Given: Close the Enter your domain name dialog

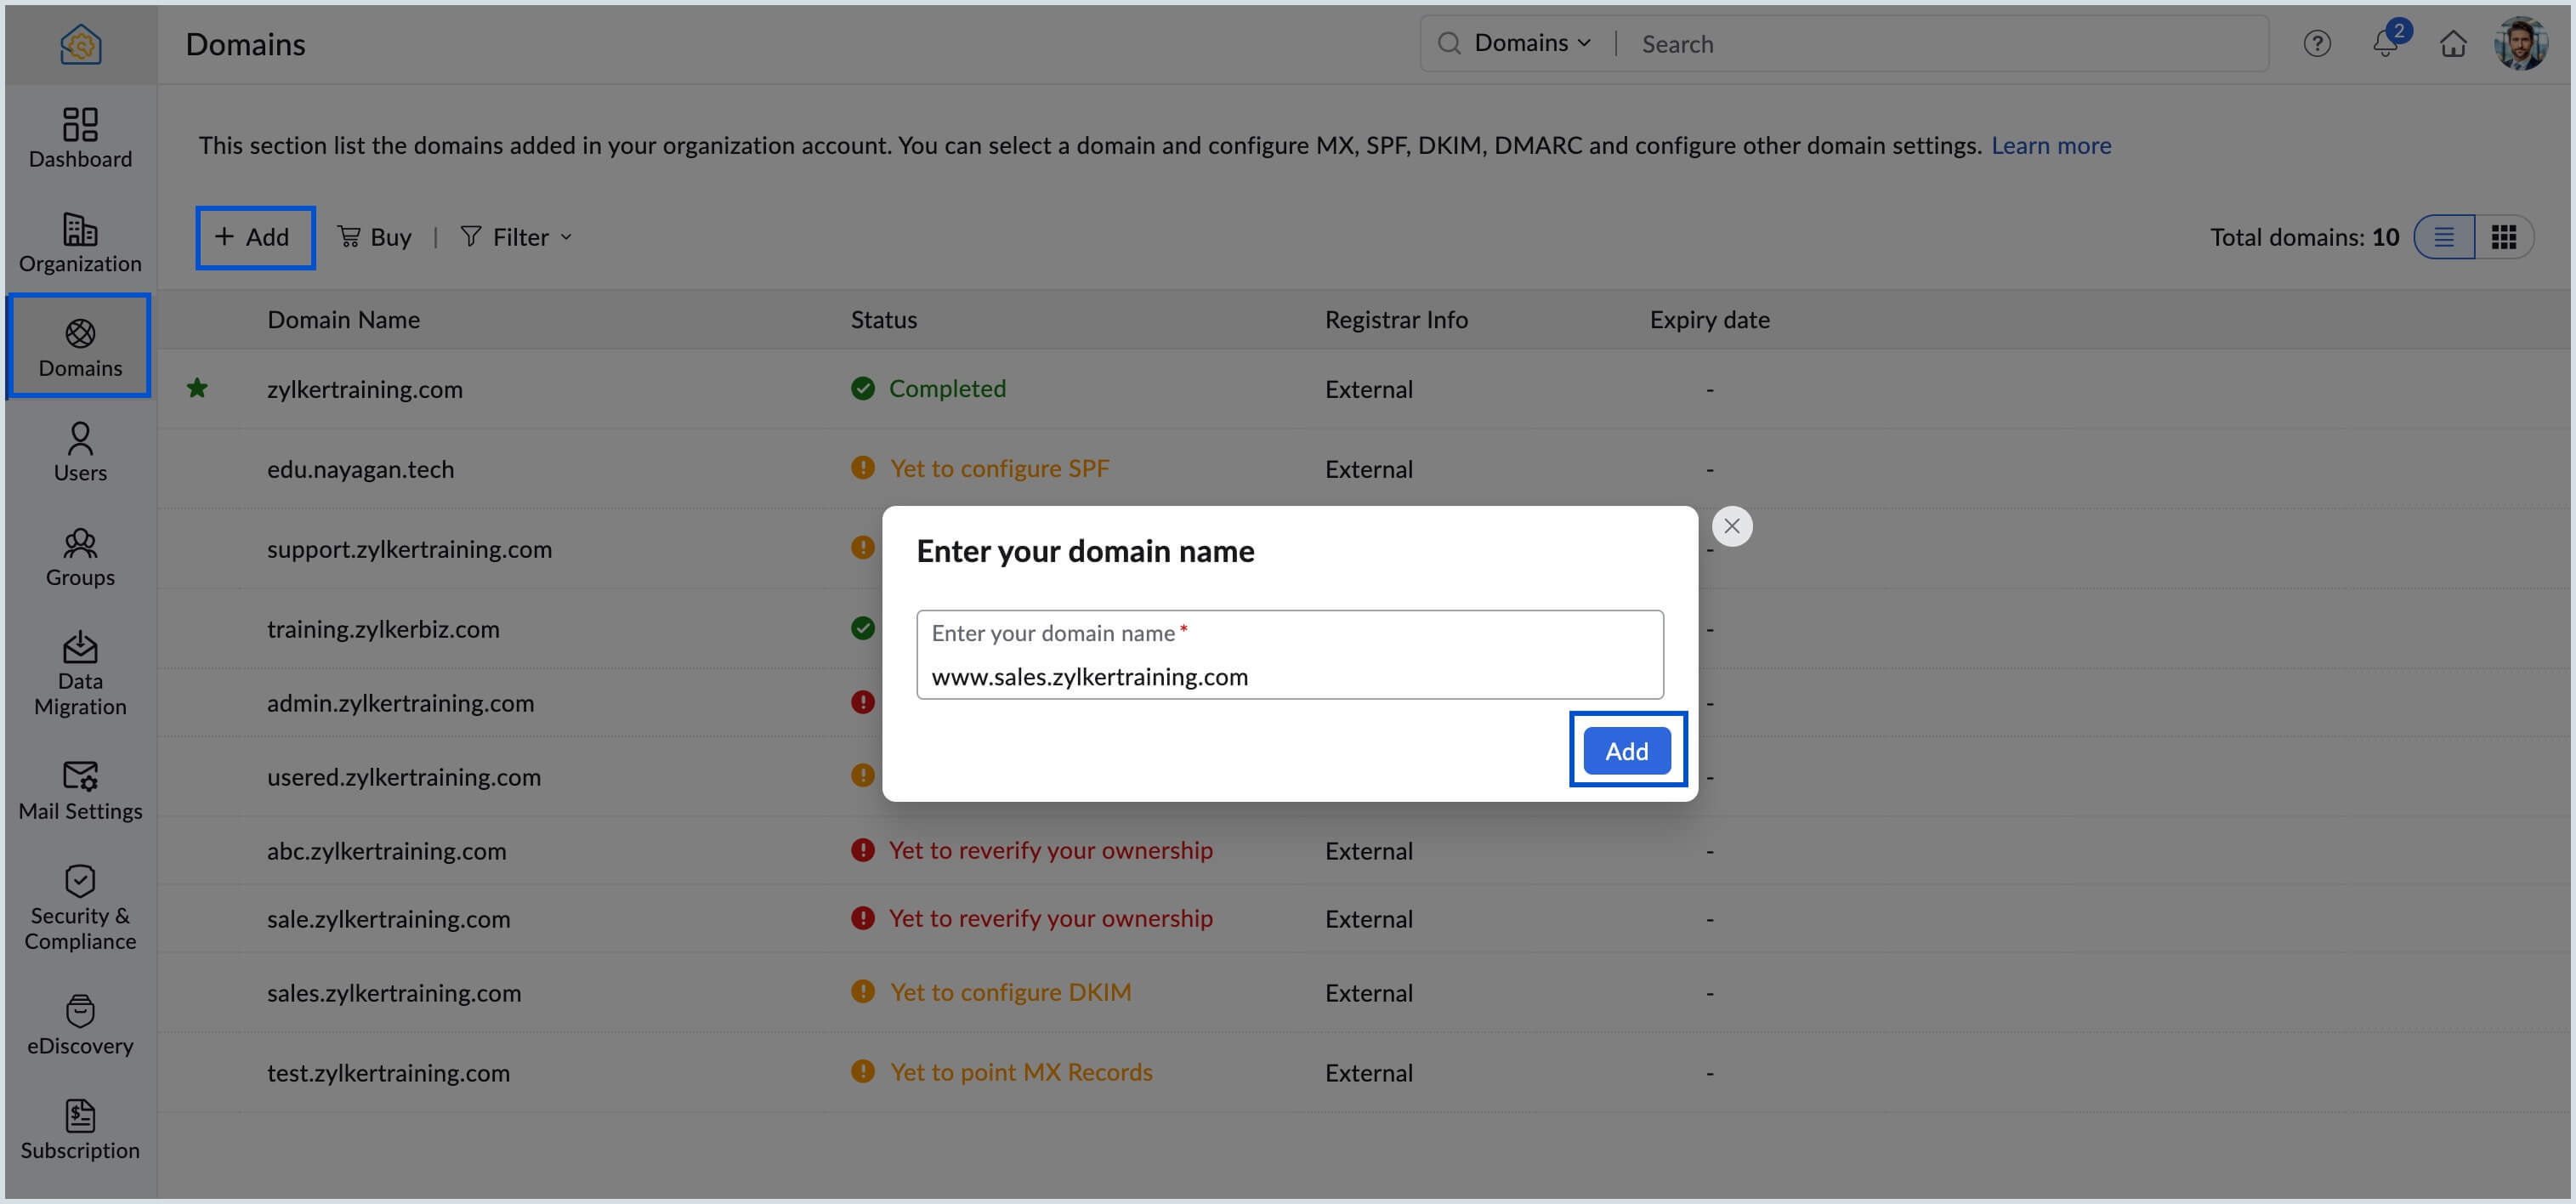Looking at the screenshot, I should pos(1732,525).
